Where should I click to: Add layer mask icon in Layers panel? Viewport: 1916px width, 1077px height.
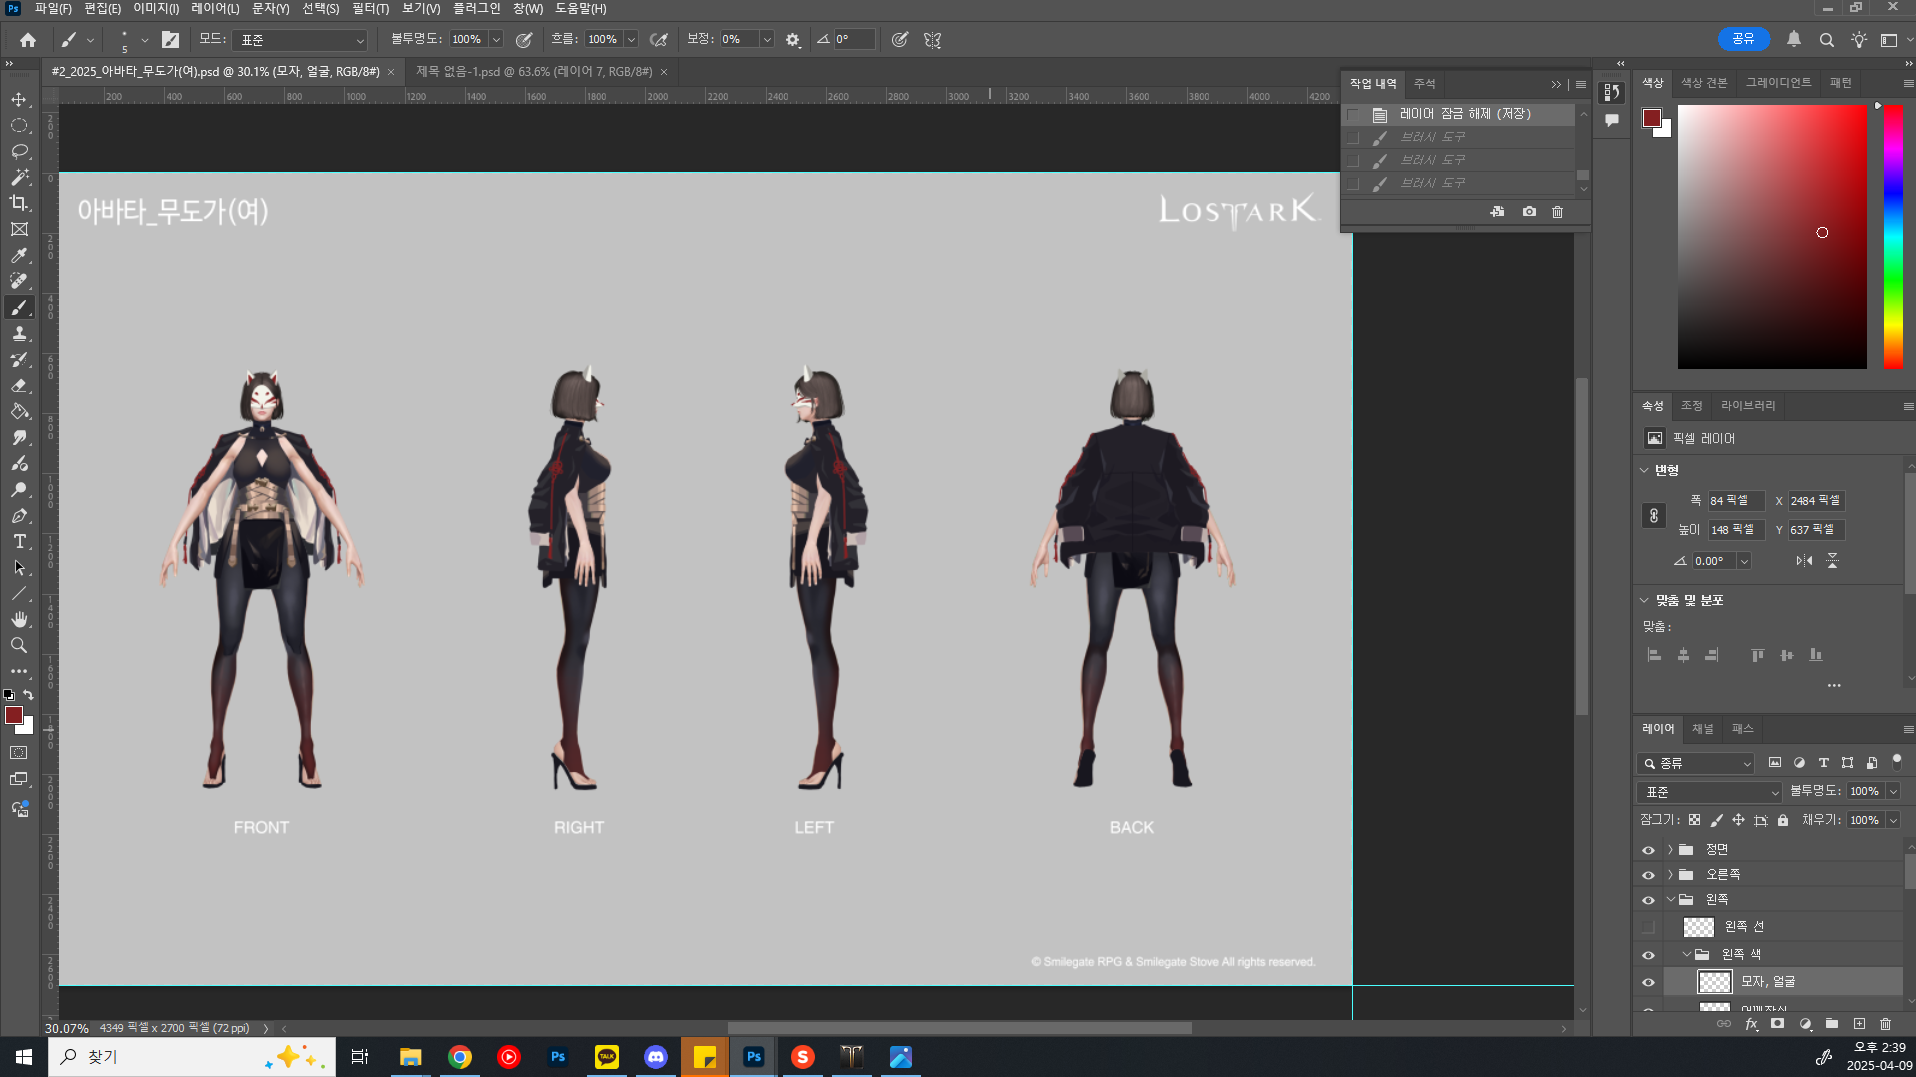tap(1777, 1024)
